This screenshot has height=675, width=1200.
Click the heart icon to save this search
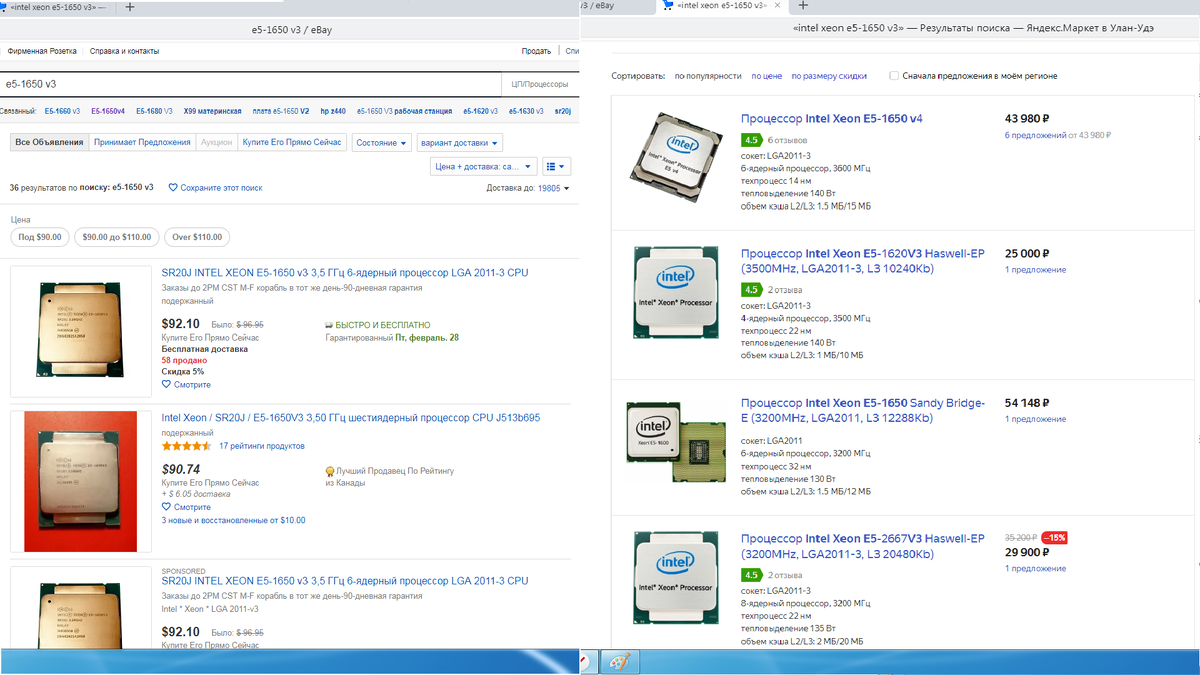click(173, 188)
